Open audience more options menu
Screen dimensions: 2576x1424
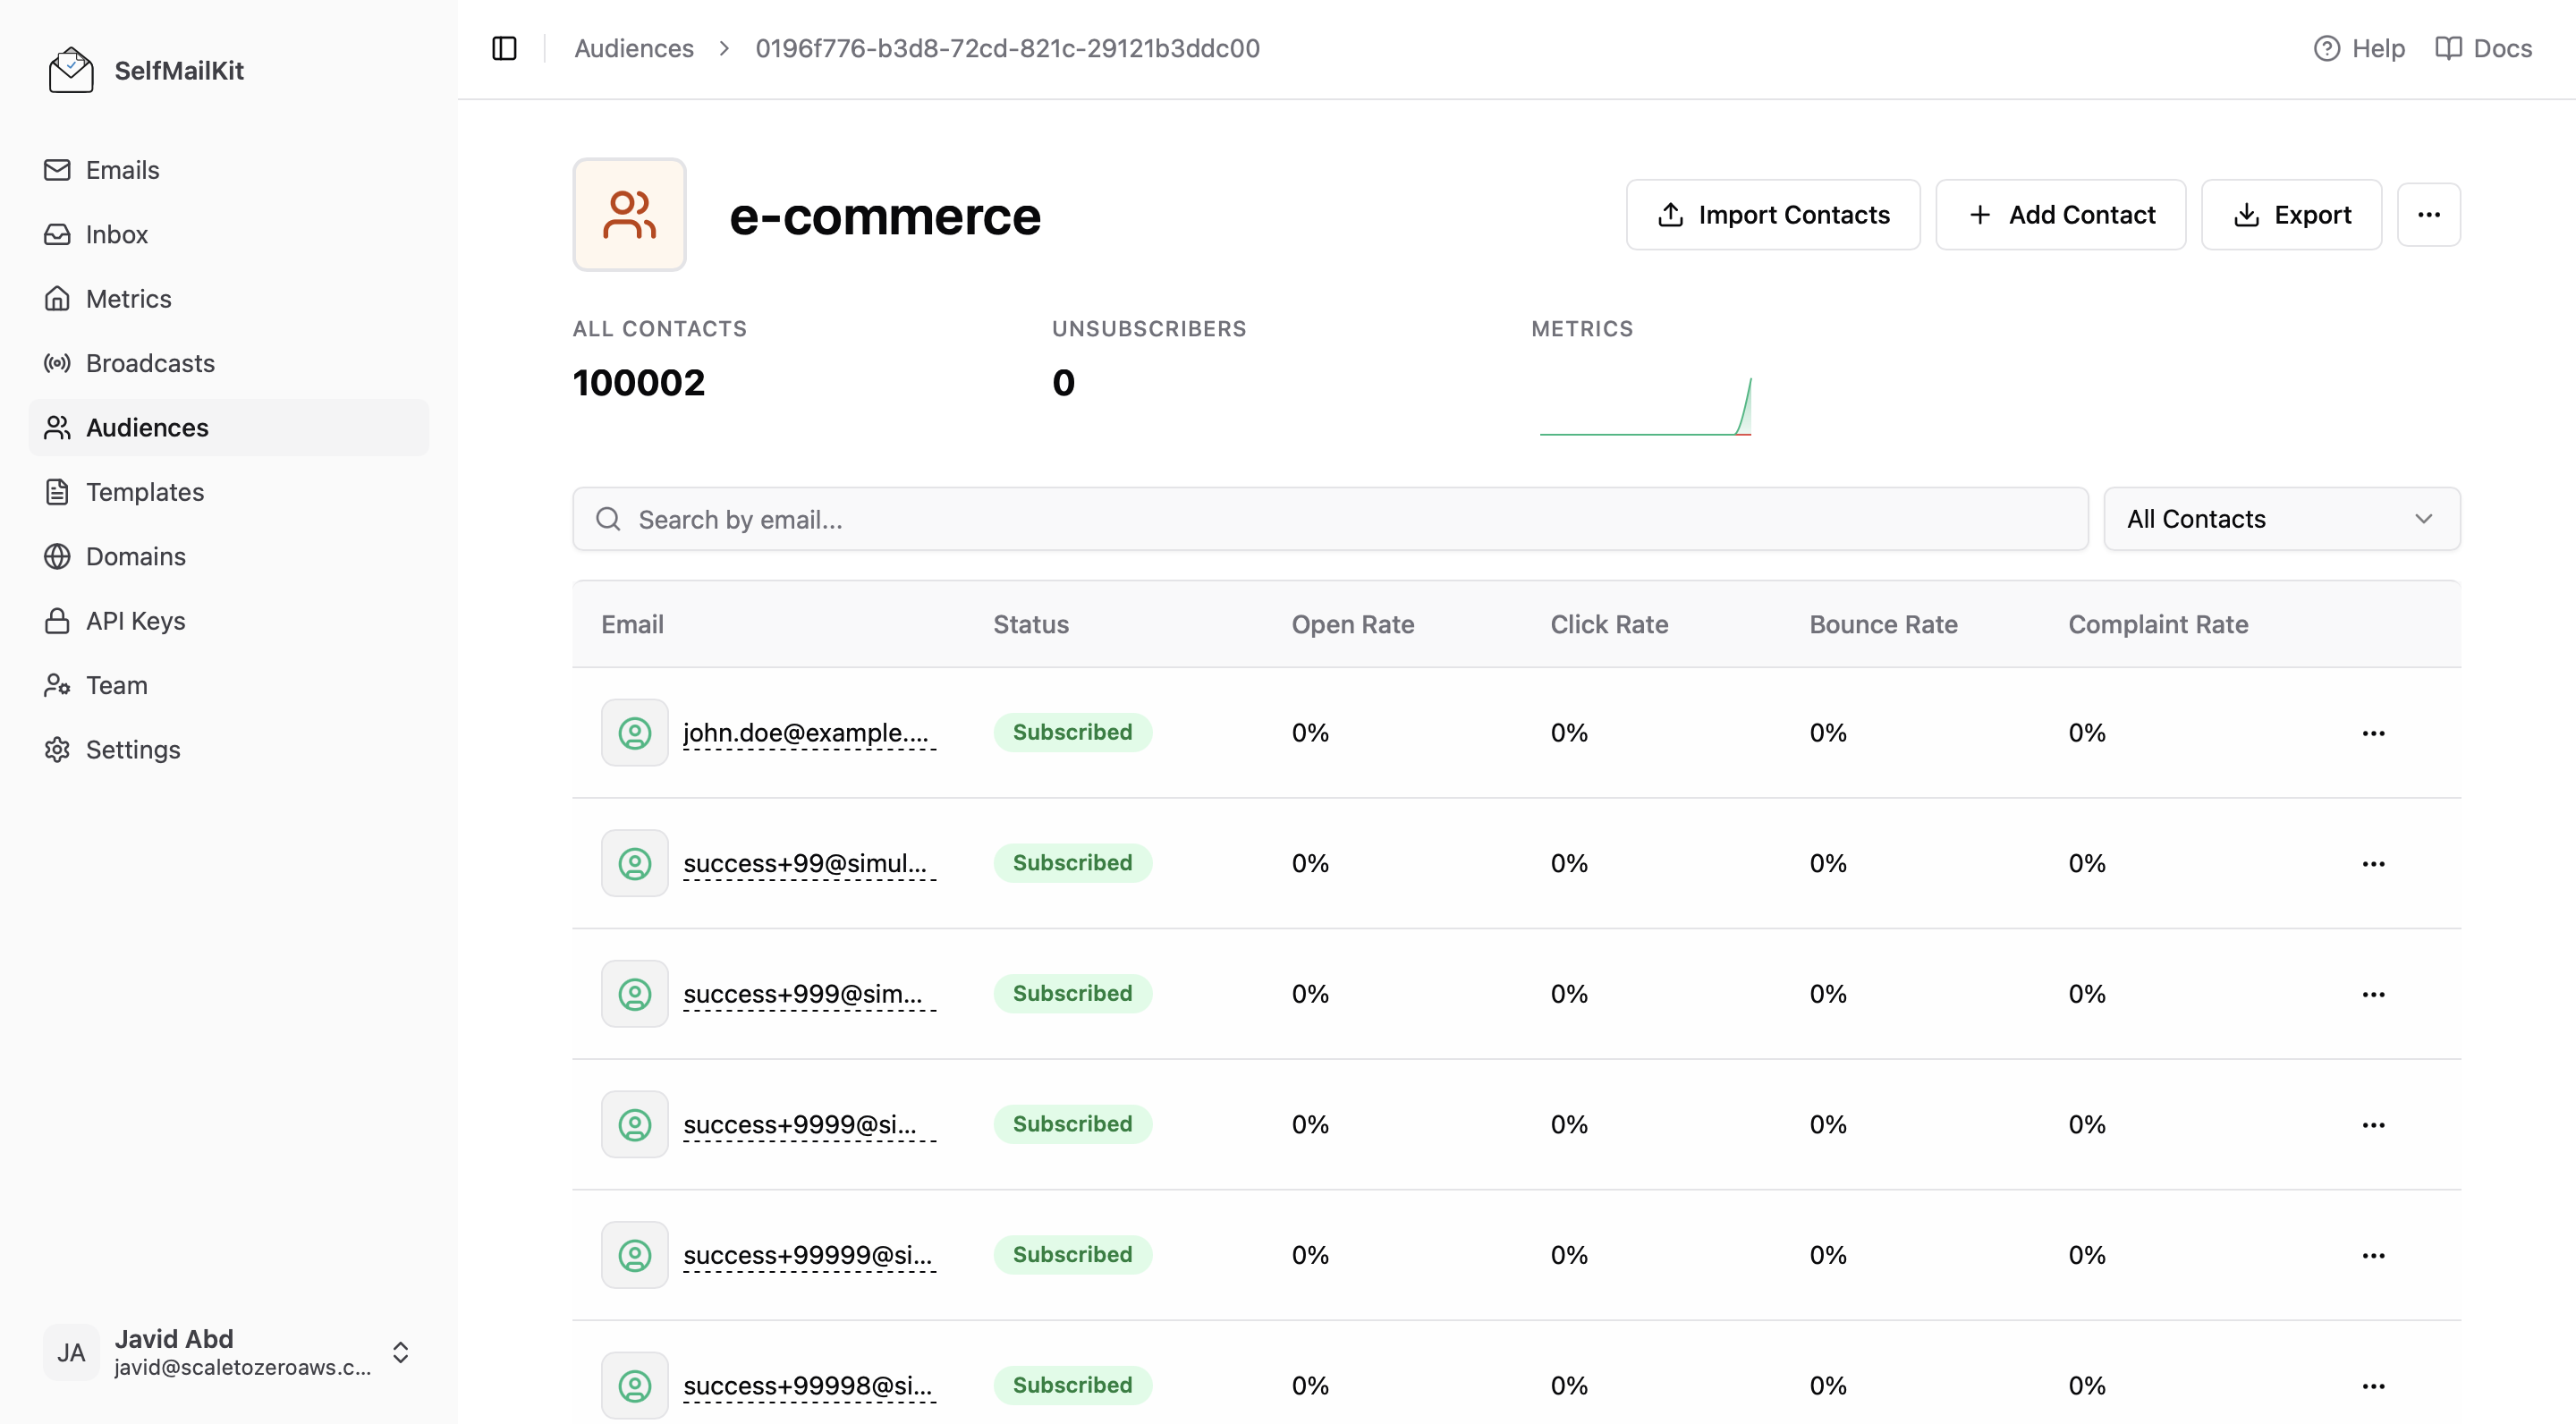[2429, 215]
